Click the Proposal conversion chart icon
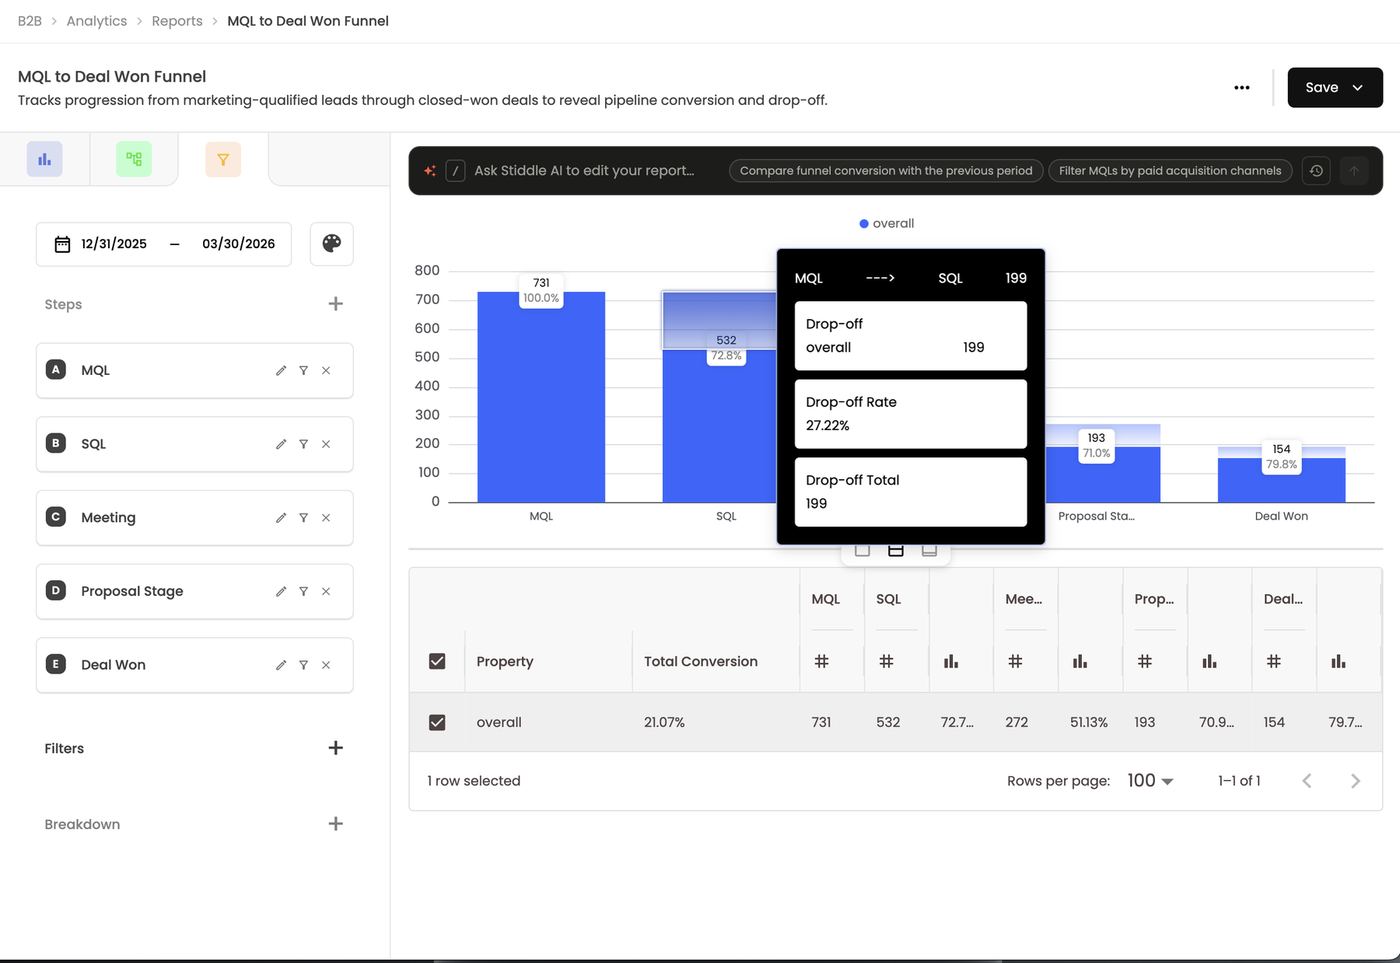The height and width of the screenshot is (963, 1400). point(1210,661)
